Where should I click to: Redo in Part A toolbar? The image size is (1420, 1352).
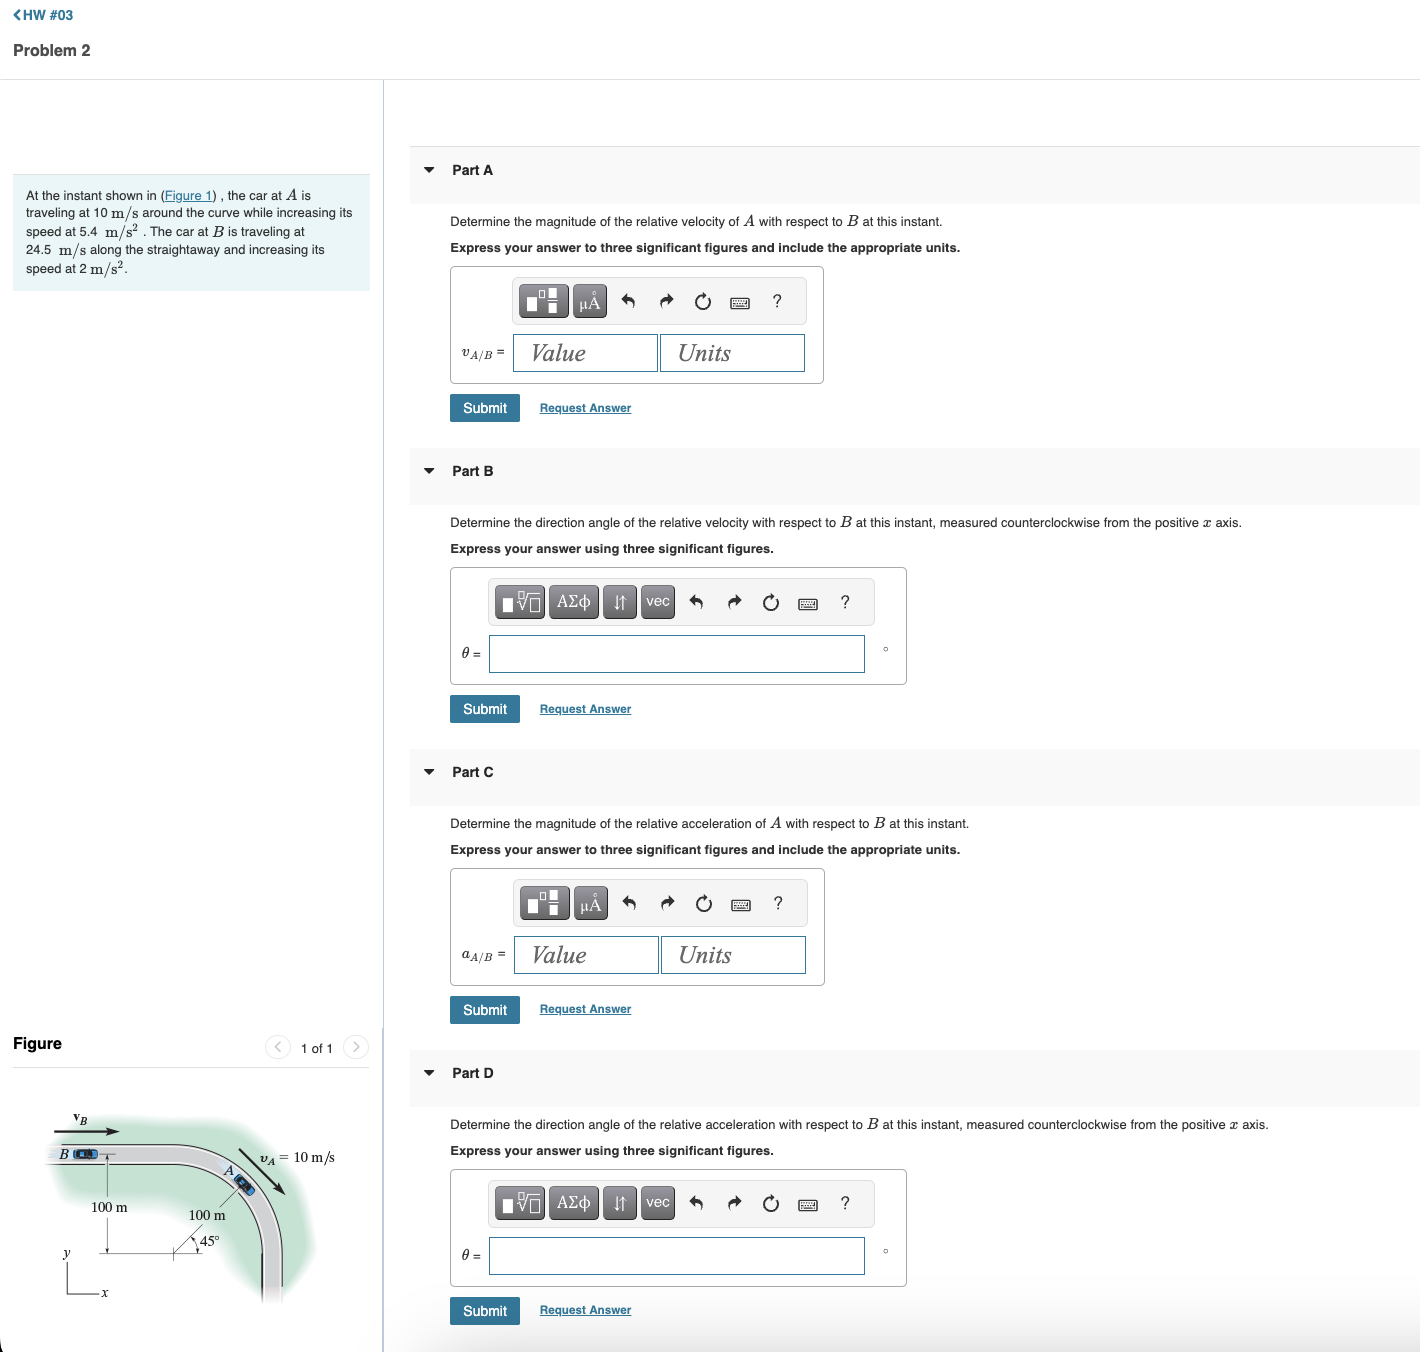[666, 301]
